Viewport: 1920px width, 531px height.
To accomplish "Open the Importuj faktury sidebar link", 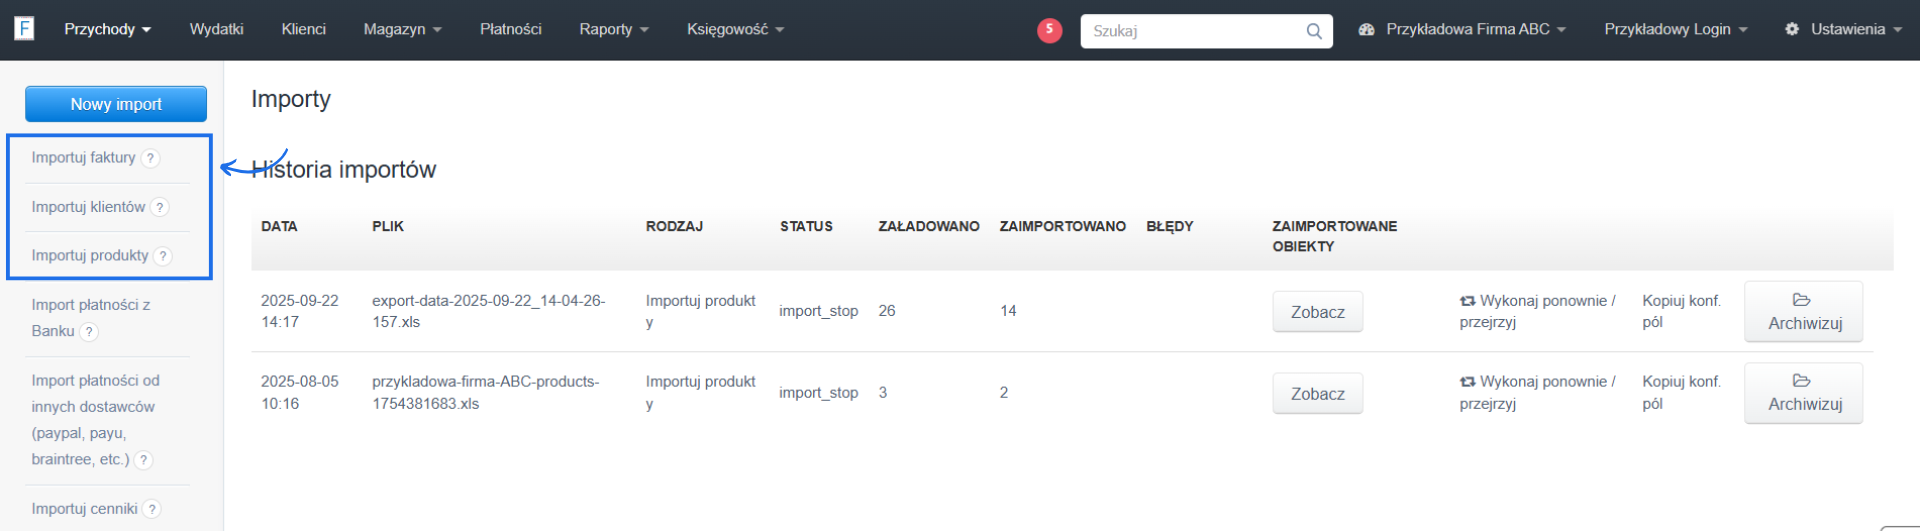I will pyautogui.click(x=83, y=158).
